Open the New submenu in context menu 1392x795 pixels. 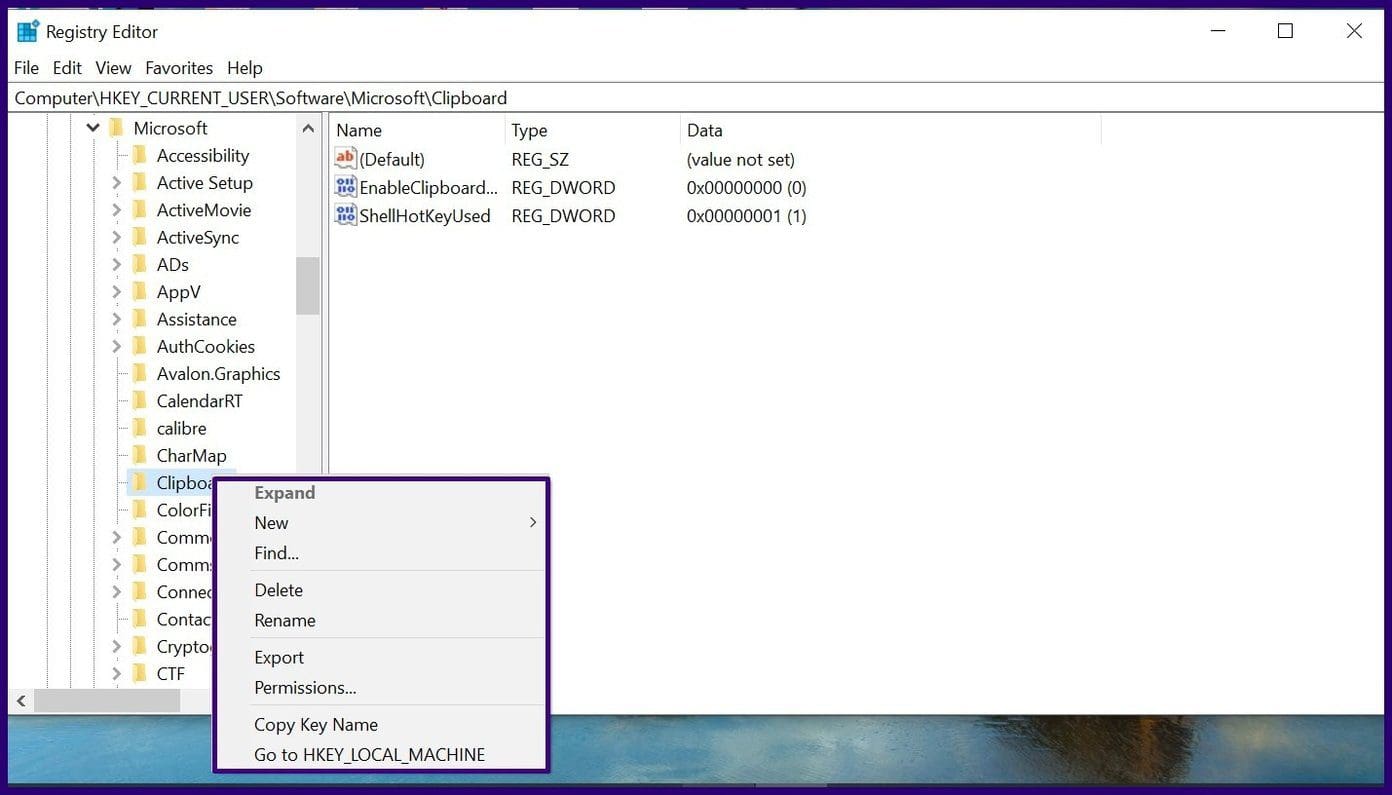(381, 523)
